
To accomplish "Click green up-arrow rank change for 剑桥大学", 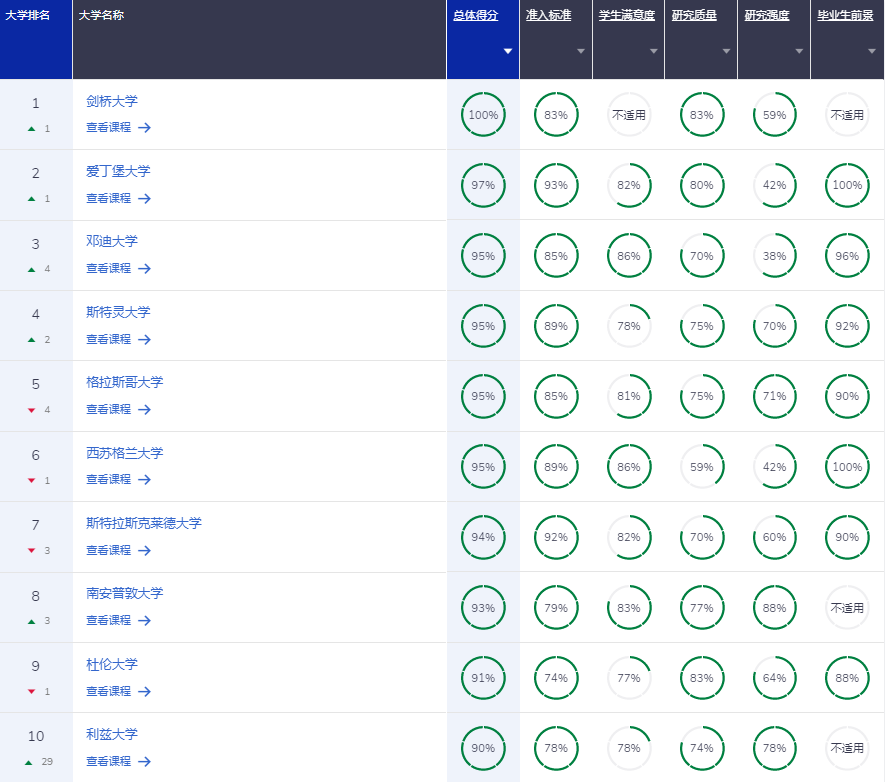I will coord(32,129).
